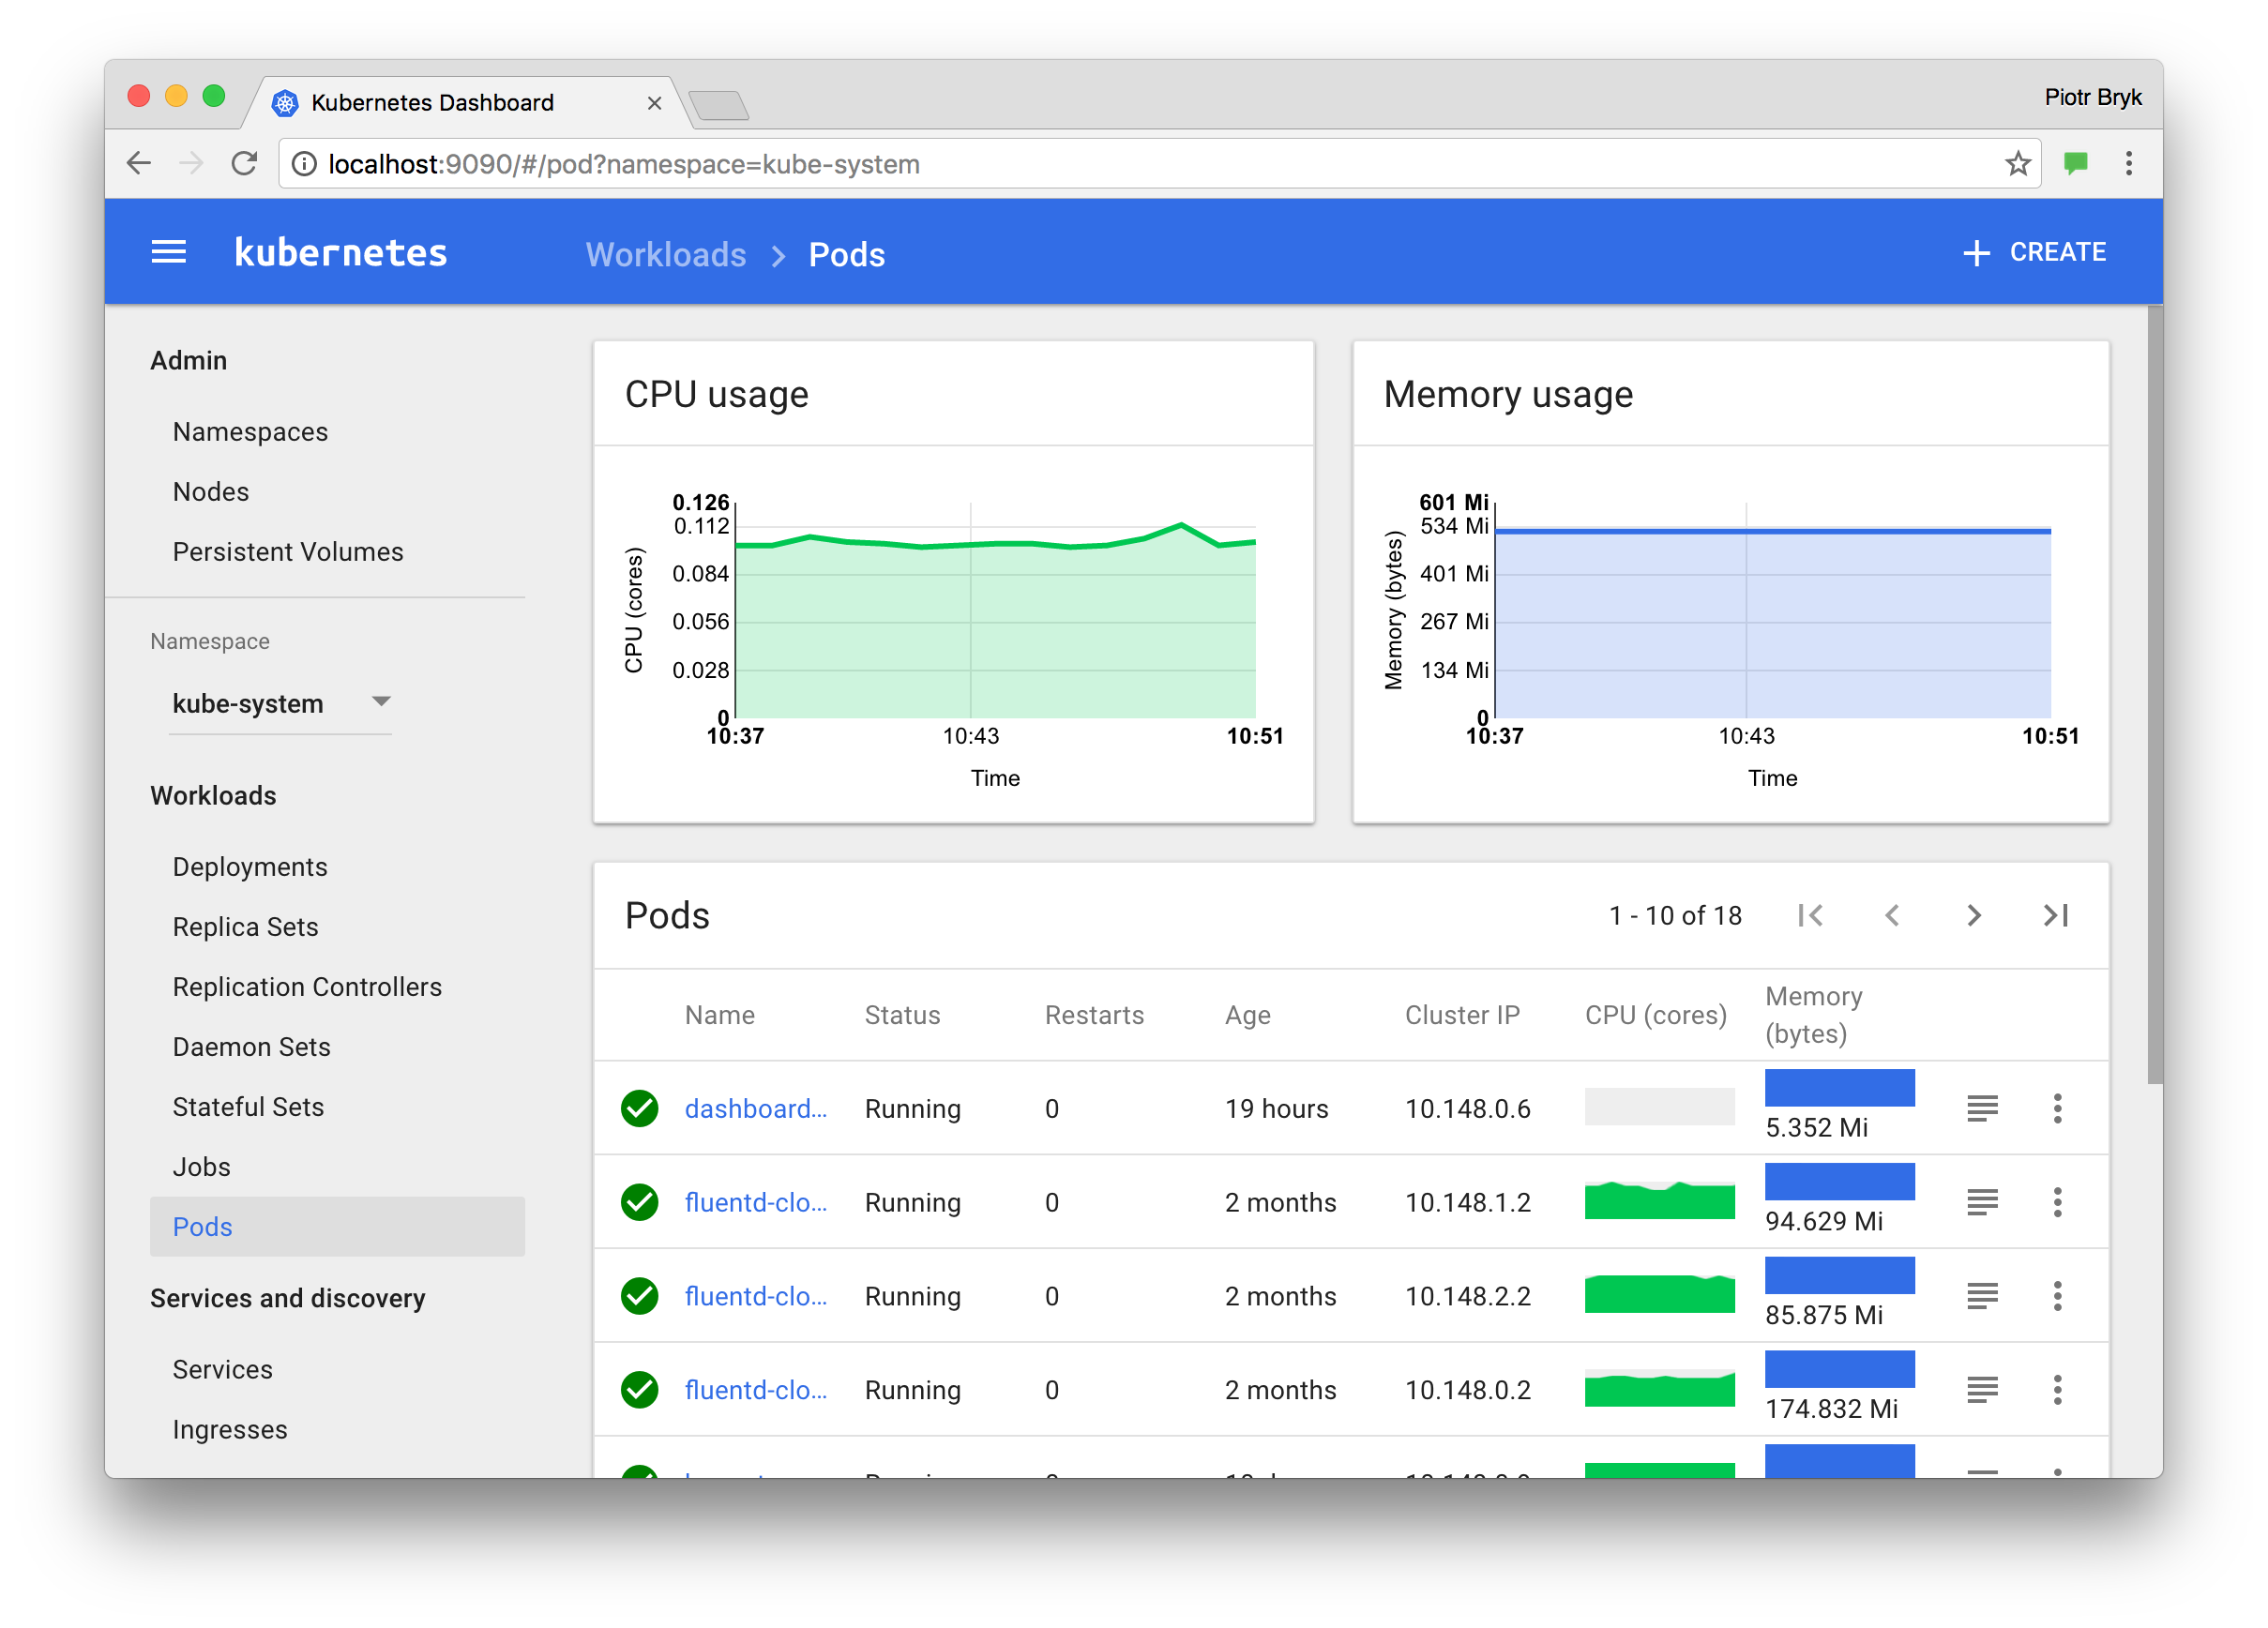Click the Memory usage graph area
This screenshot has height=1628, width=2268.
(1772, 610)
